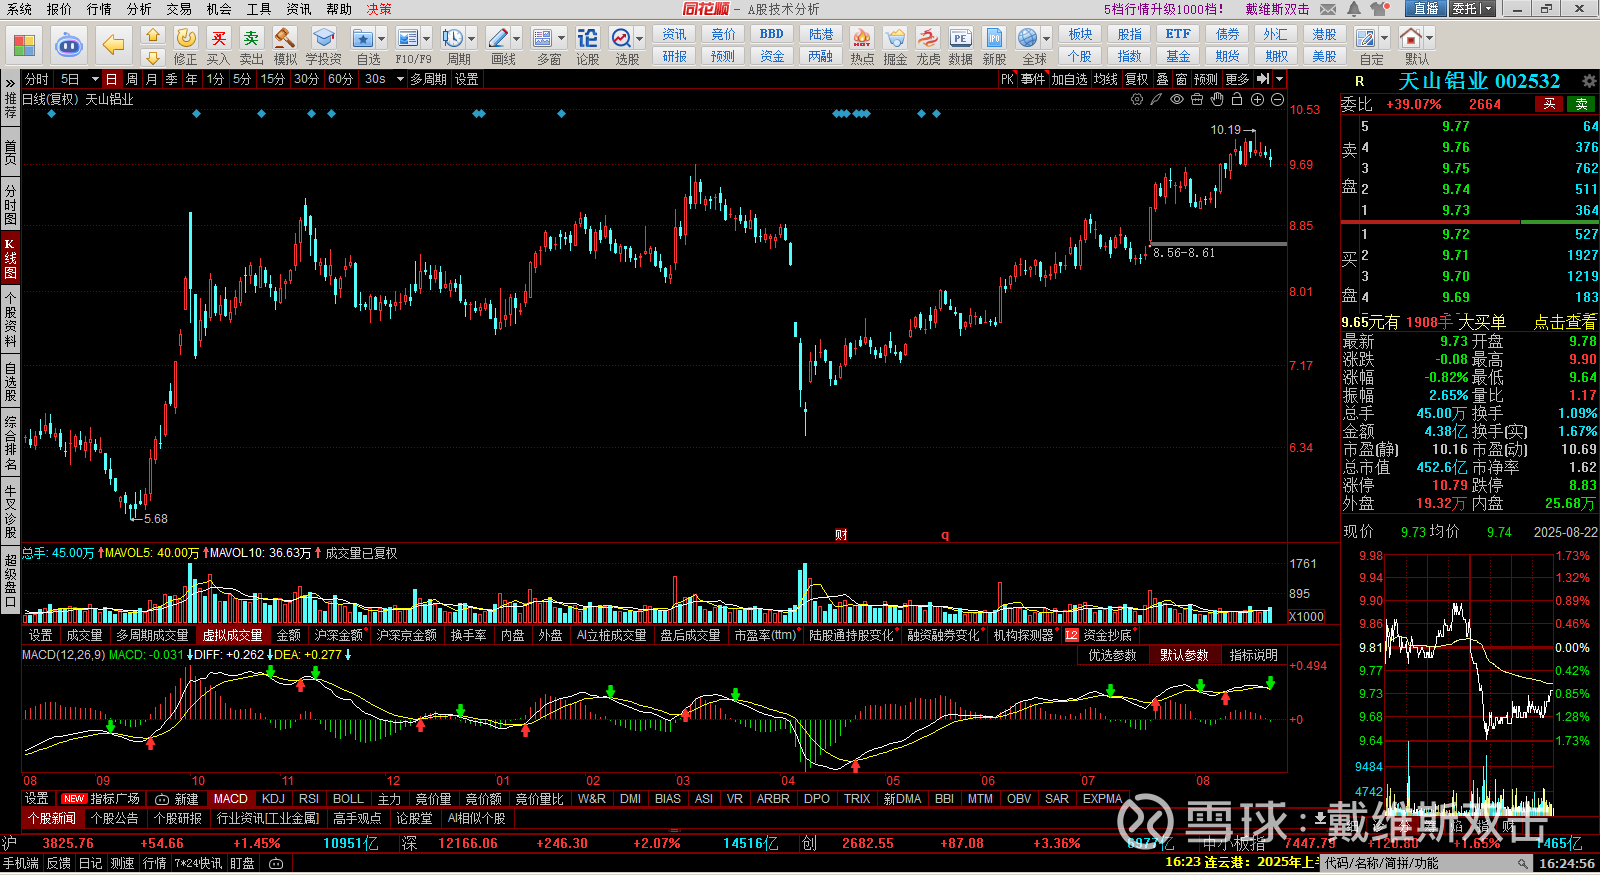Click the green 卖 button beside 委比
Image resolution: width=1600 pixels, height=875 pixels.
1582,104
